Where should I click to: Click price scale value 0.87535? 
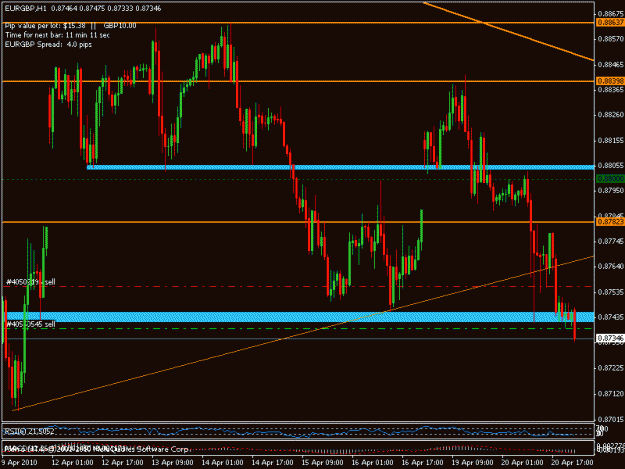610,292
